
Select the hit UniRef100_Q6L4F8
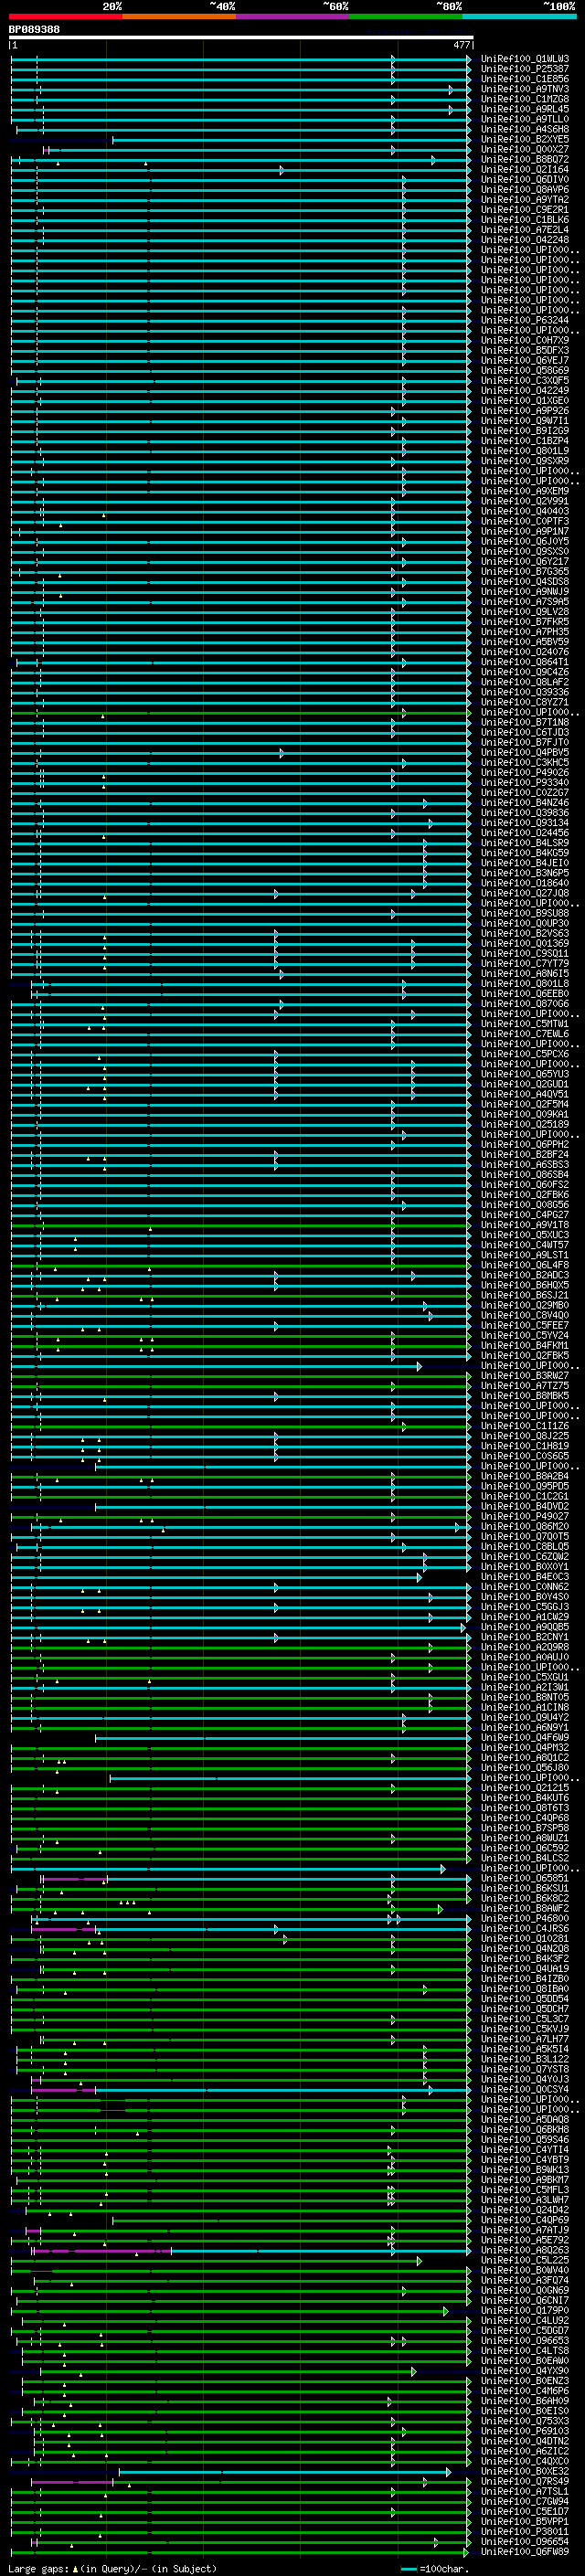[525, 1265]
